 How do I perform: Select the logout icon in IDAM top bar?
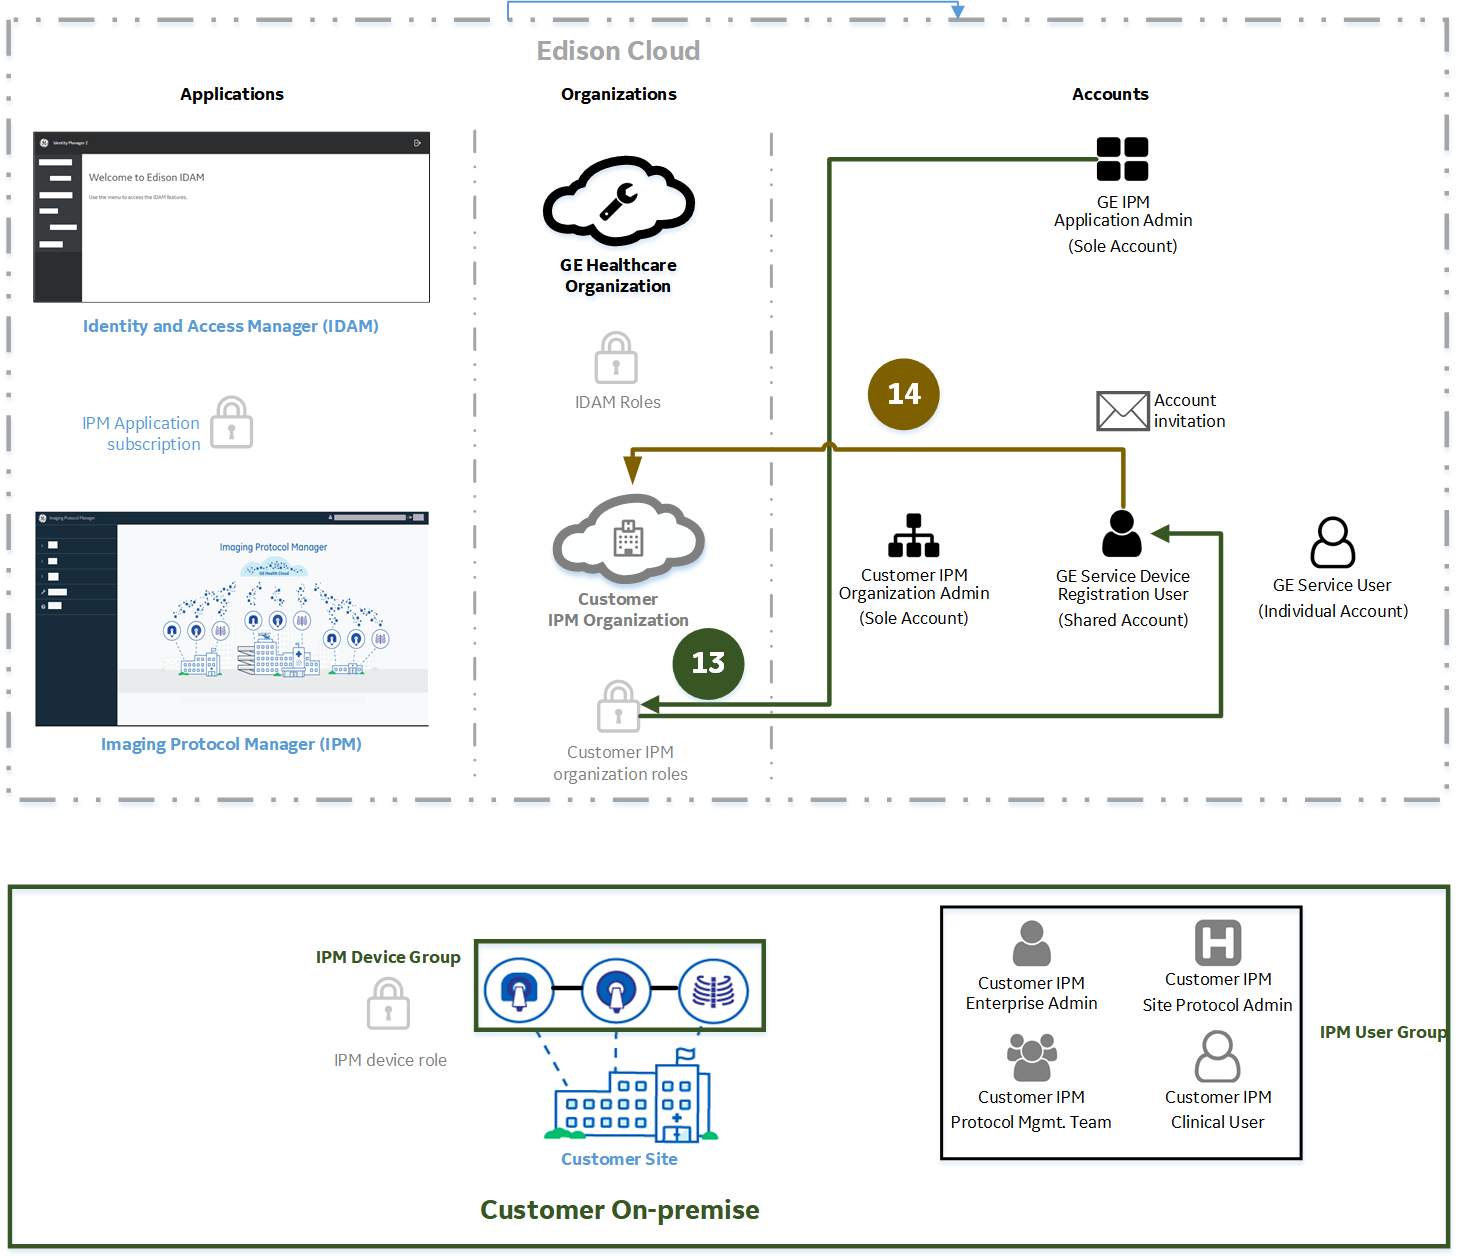[418, 142]
